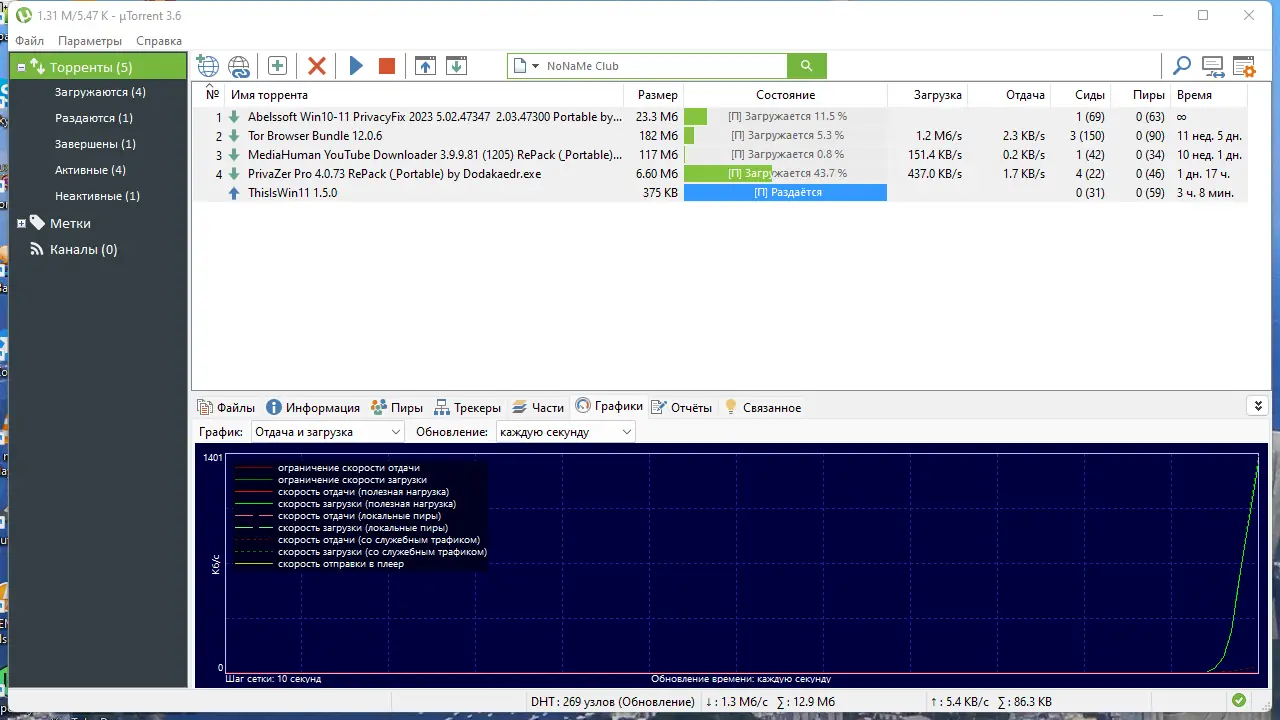
Task: Click the blue Раздаётся progress bar
Action: [x=785, y=193]
